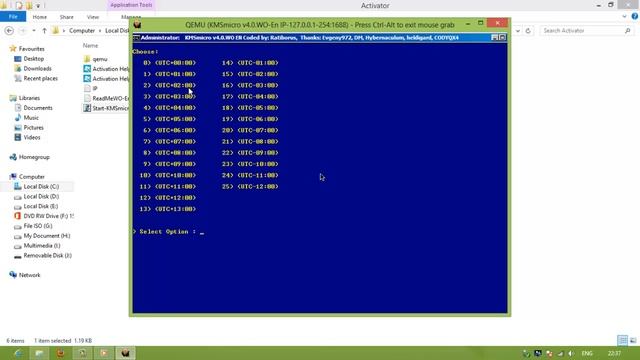Open File Explorer from the taskbar
640x360 pixels.
(39, 353)
